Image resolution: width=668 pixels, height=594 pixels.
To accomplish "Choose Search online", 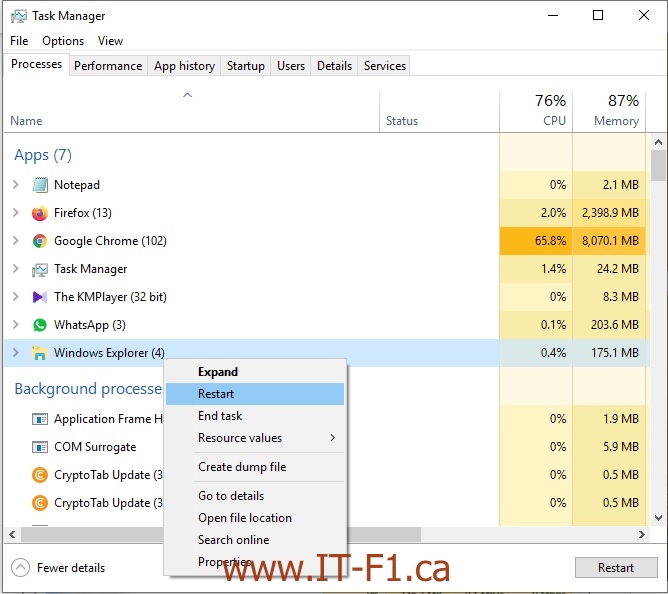I will (255, 540).
